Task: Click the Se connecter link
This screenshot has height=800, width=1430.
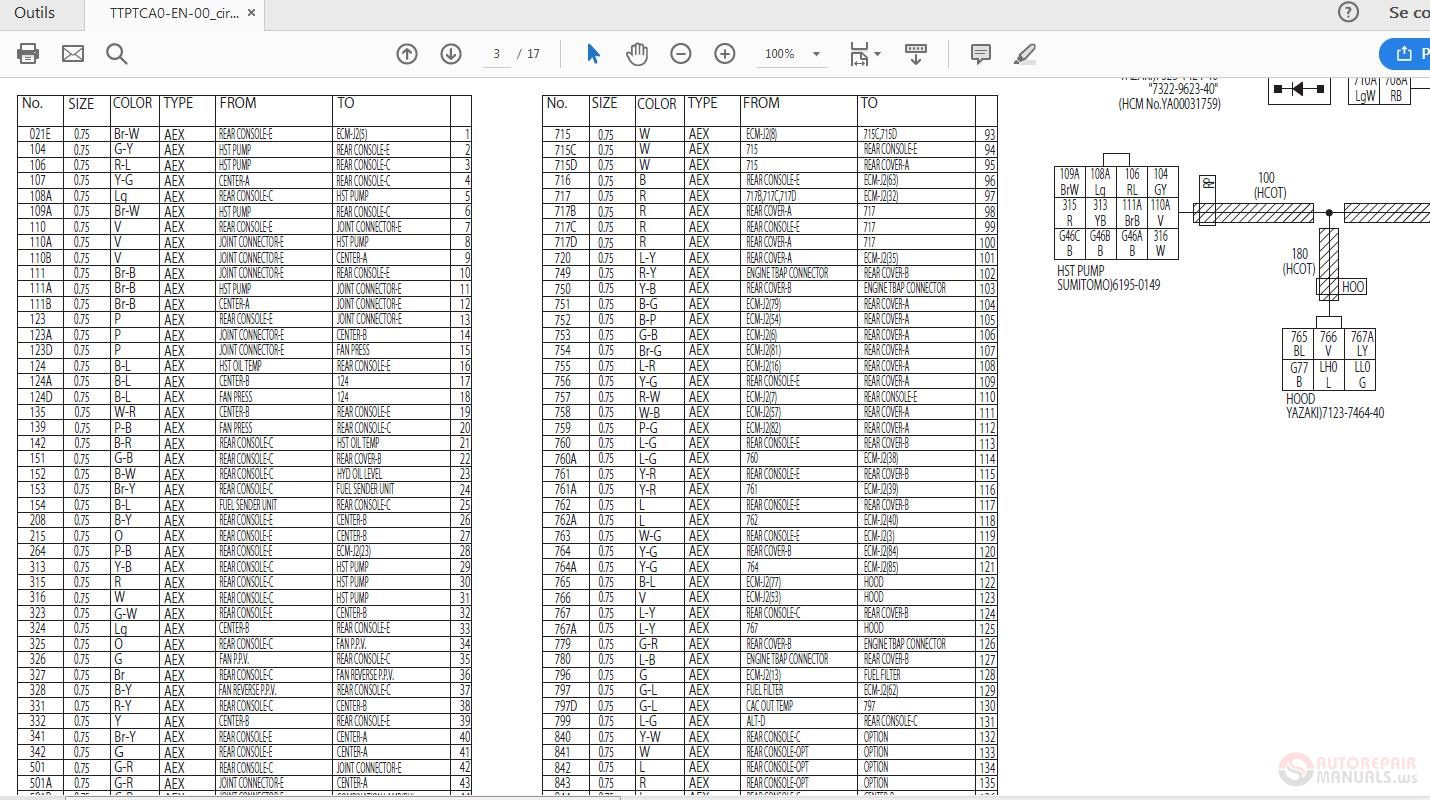Action: pos(1407,12)
